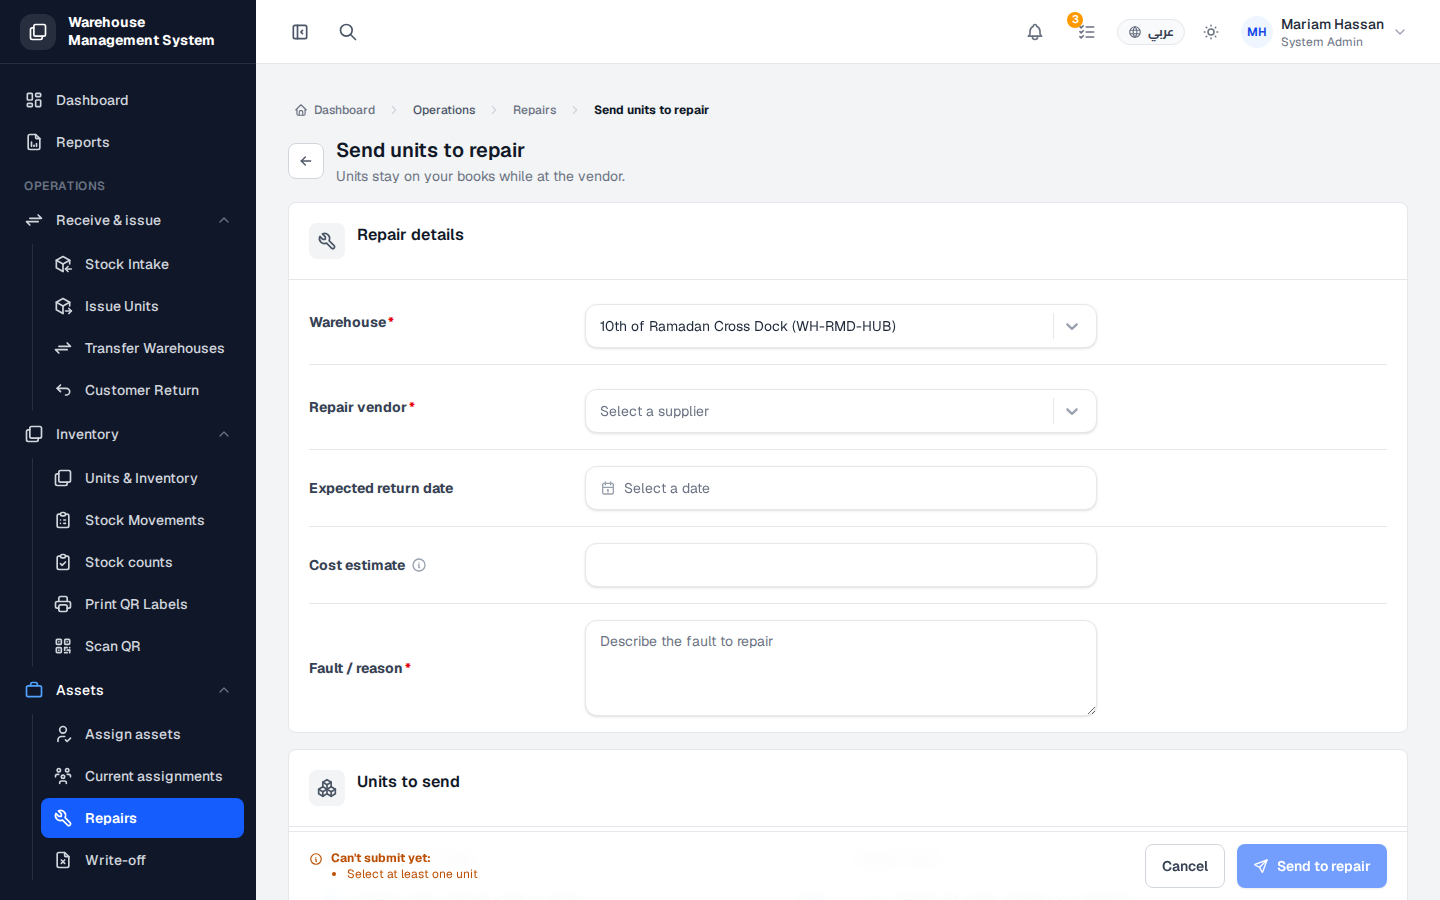Open Assign assets page
The image size is (1440, 900).
tap(142, 734)
